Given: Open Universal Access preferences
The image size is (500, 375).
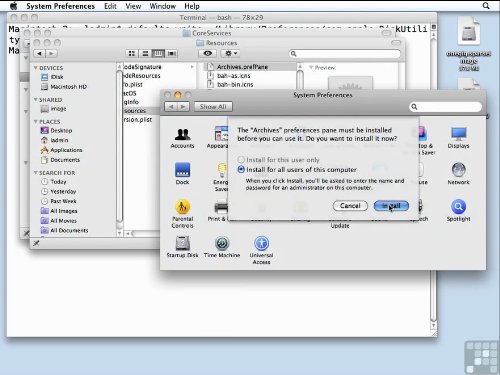Looking at the screenshot, I should point(261,250).
